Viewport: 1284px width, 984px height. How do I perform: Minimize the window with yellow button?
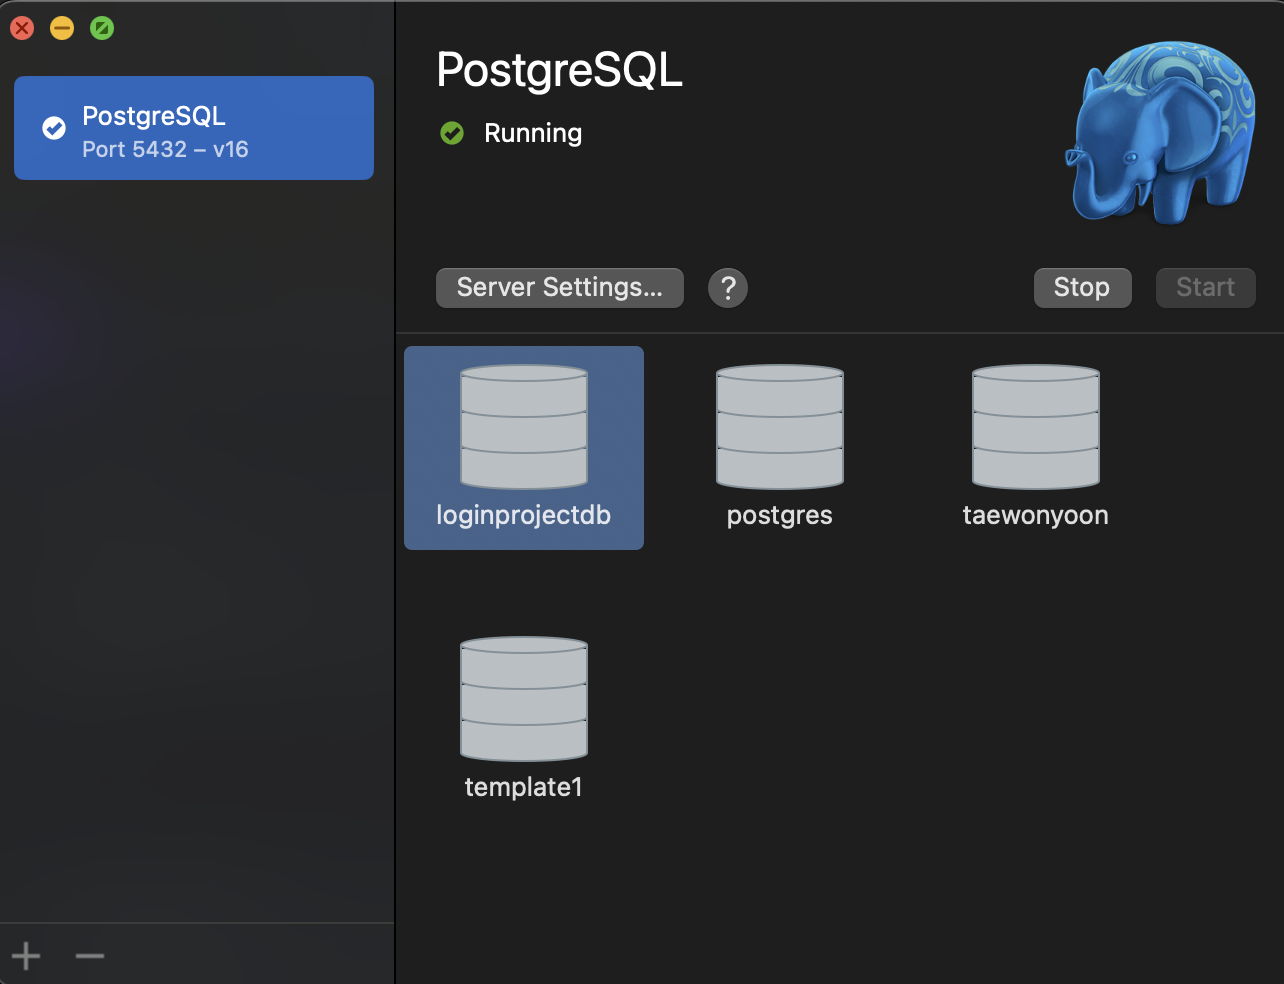[62, 28]
